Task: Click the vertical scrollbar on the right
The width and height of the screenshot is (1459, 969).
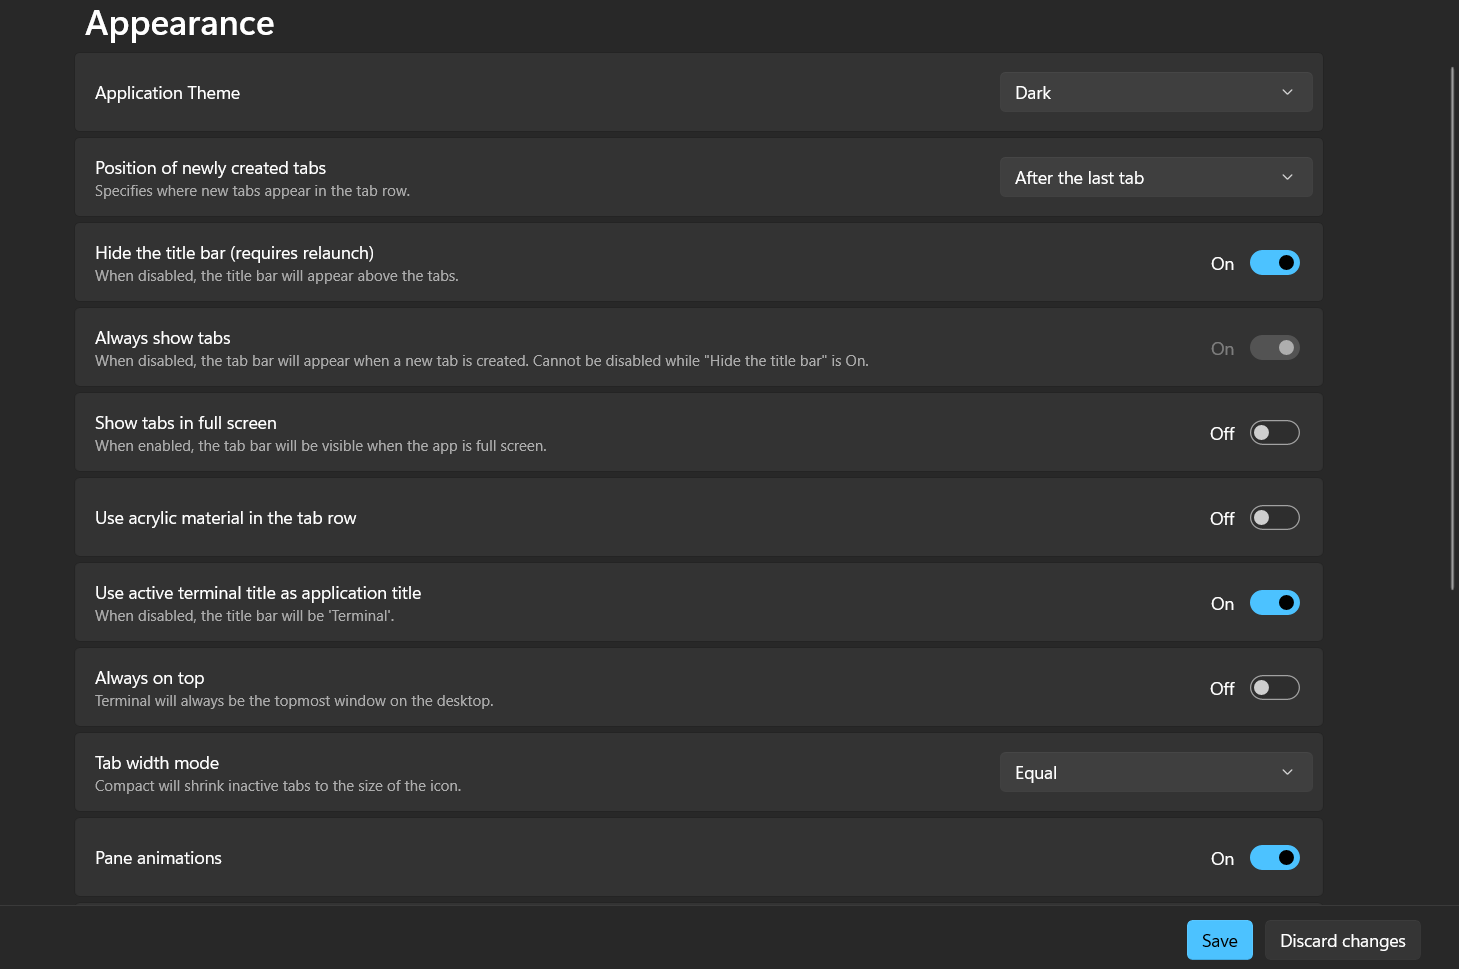Action: (1452, 328)
